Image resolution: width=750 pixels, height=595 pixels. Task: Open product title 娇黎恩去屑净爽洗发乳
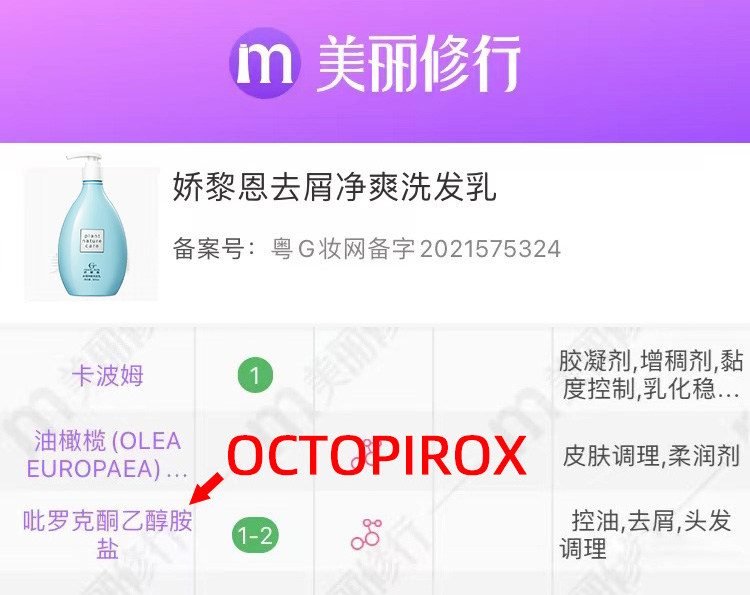pos(334,187)
